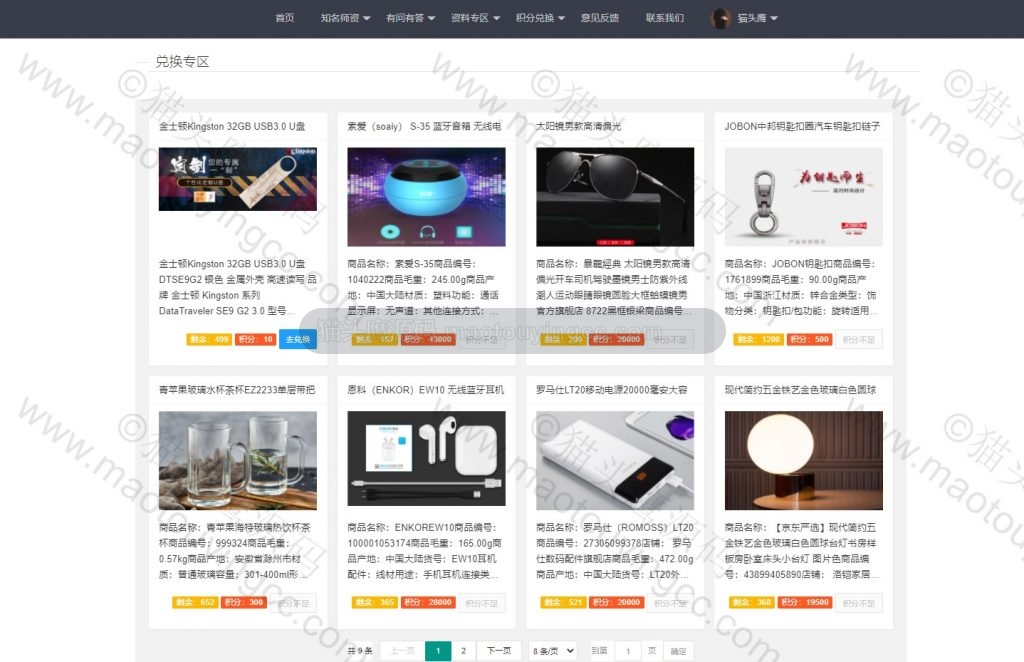Click the 积分: 10 points badge
The width and height of the screenshot is (1024, 662).
[256, 339]
